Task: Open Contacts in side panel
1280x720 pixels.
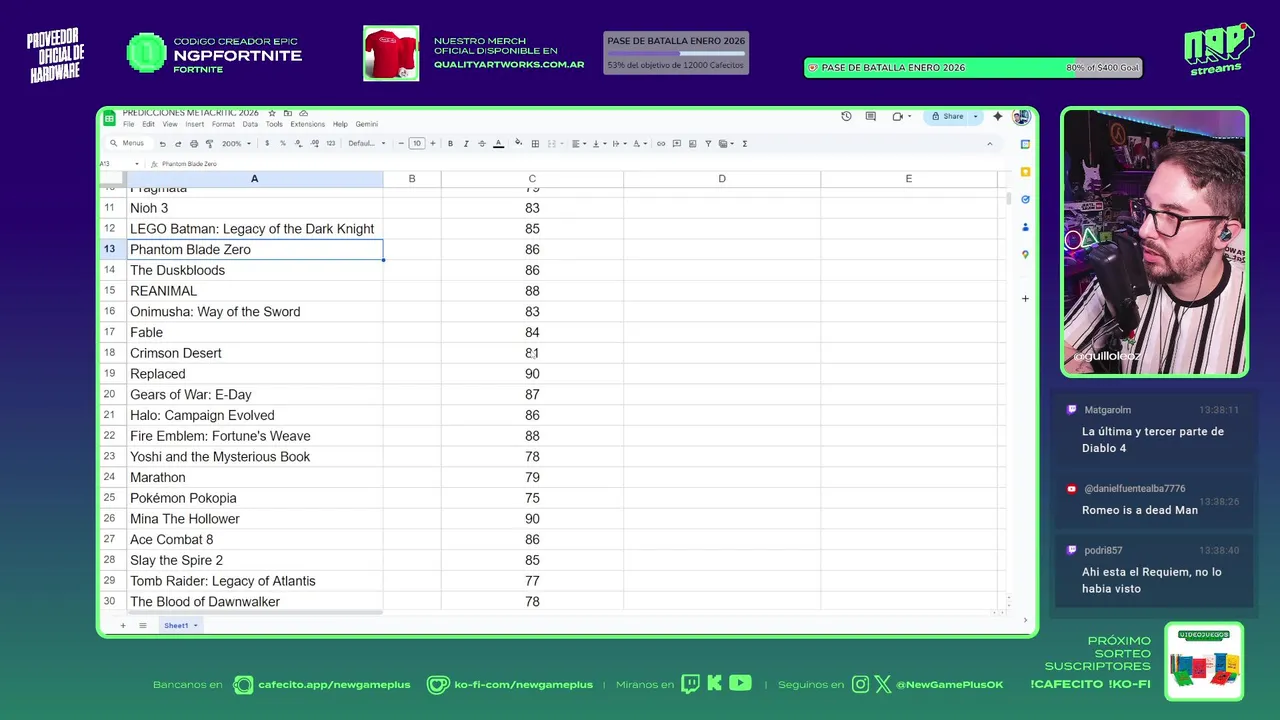Action: 1025,227
